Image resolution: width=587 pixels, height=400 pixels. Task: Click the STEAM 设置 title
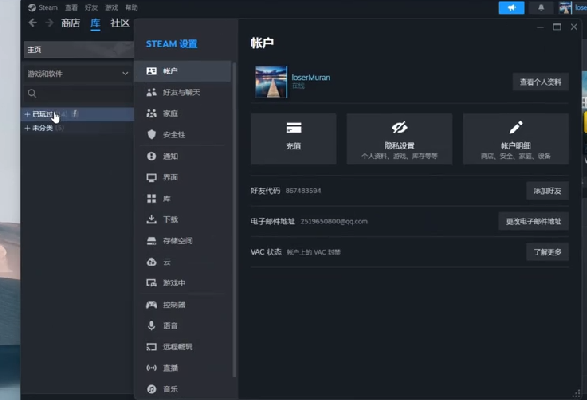point(171,44)
